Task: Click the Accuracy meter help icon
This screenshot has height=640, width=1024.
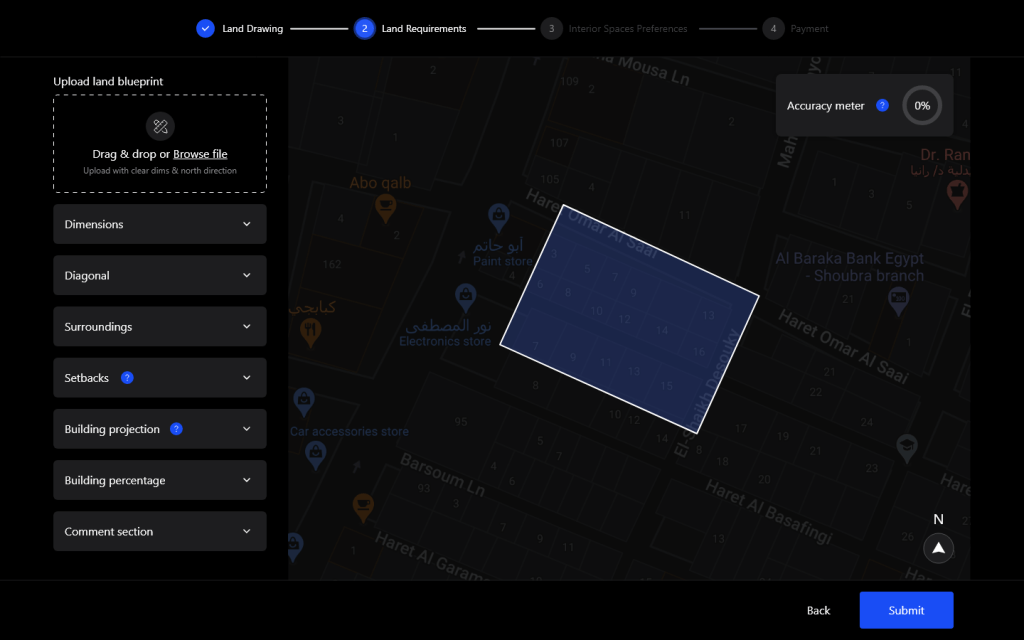Action: (x=882, y=105)
